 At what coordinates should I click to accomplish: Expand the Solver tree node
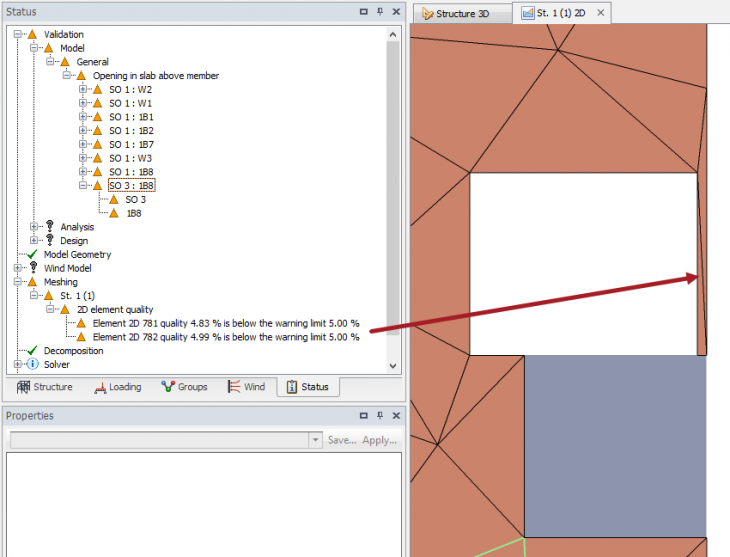[x=18, y=364]
